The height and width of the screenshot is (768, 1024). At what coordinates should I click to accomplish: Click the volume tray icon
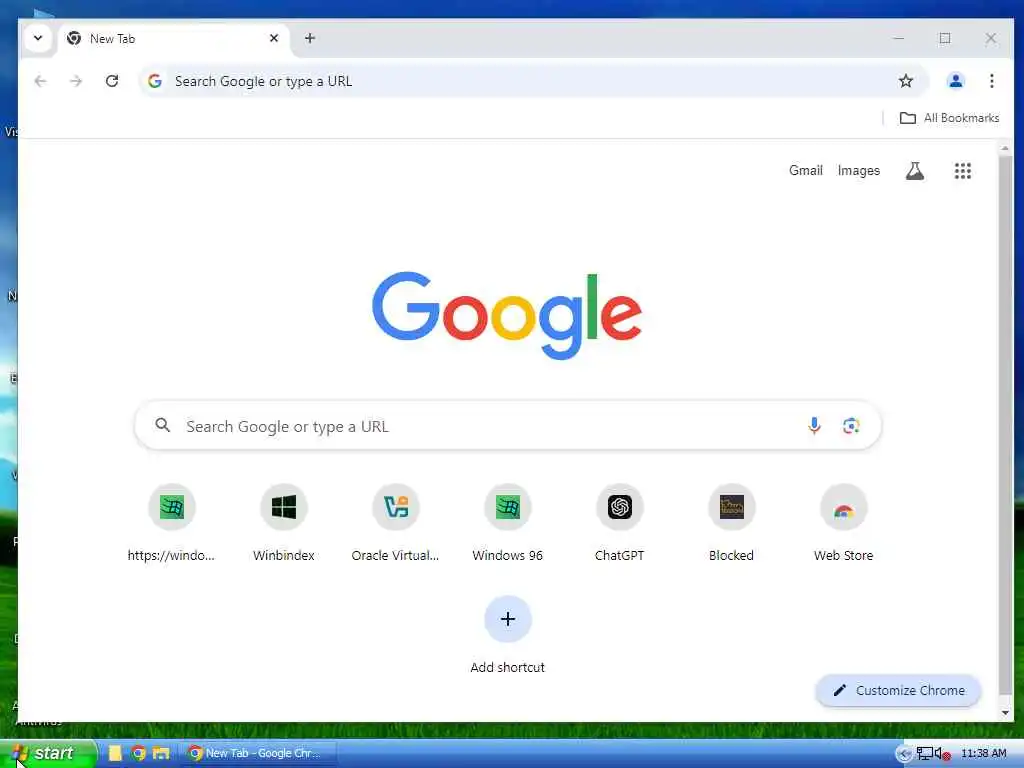[x=941, y=754]
